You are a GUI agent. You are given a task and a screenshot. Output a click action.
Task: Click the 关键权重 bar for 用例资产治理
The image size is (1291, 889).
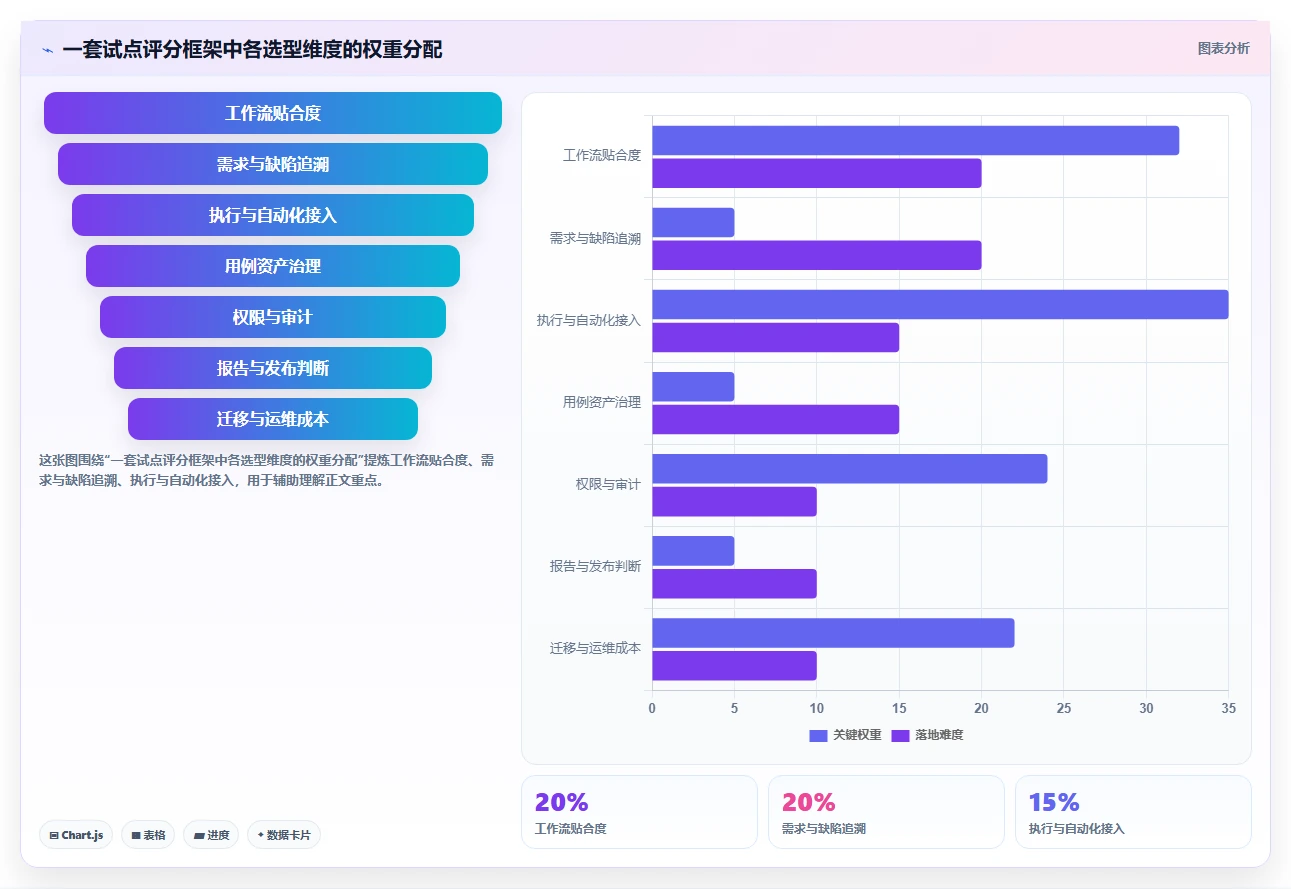tap(694, 386)
